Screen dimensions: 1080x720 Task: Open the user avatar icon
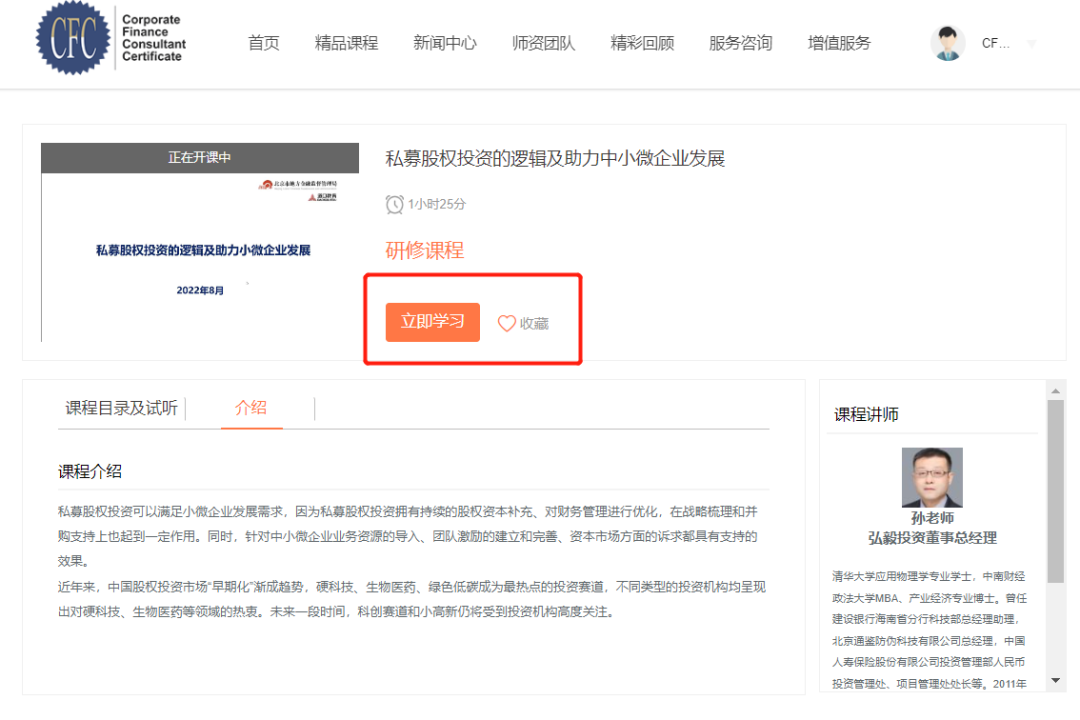[947, 43]
